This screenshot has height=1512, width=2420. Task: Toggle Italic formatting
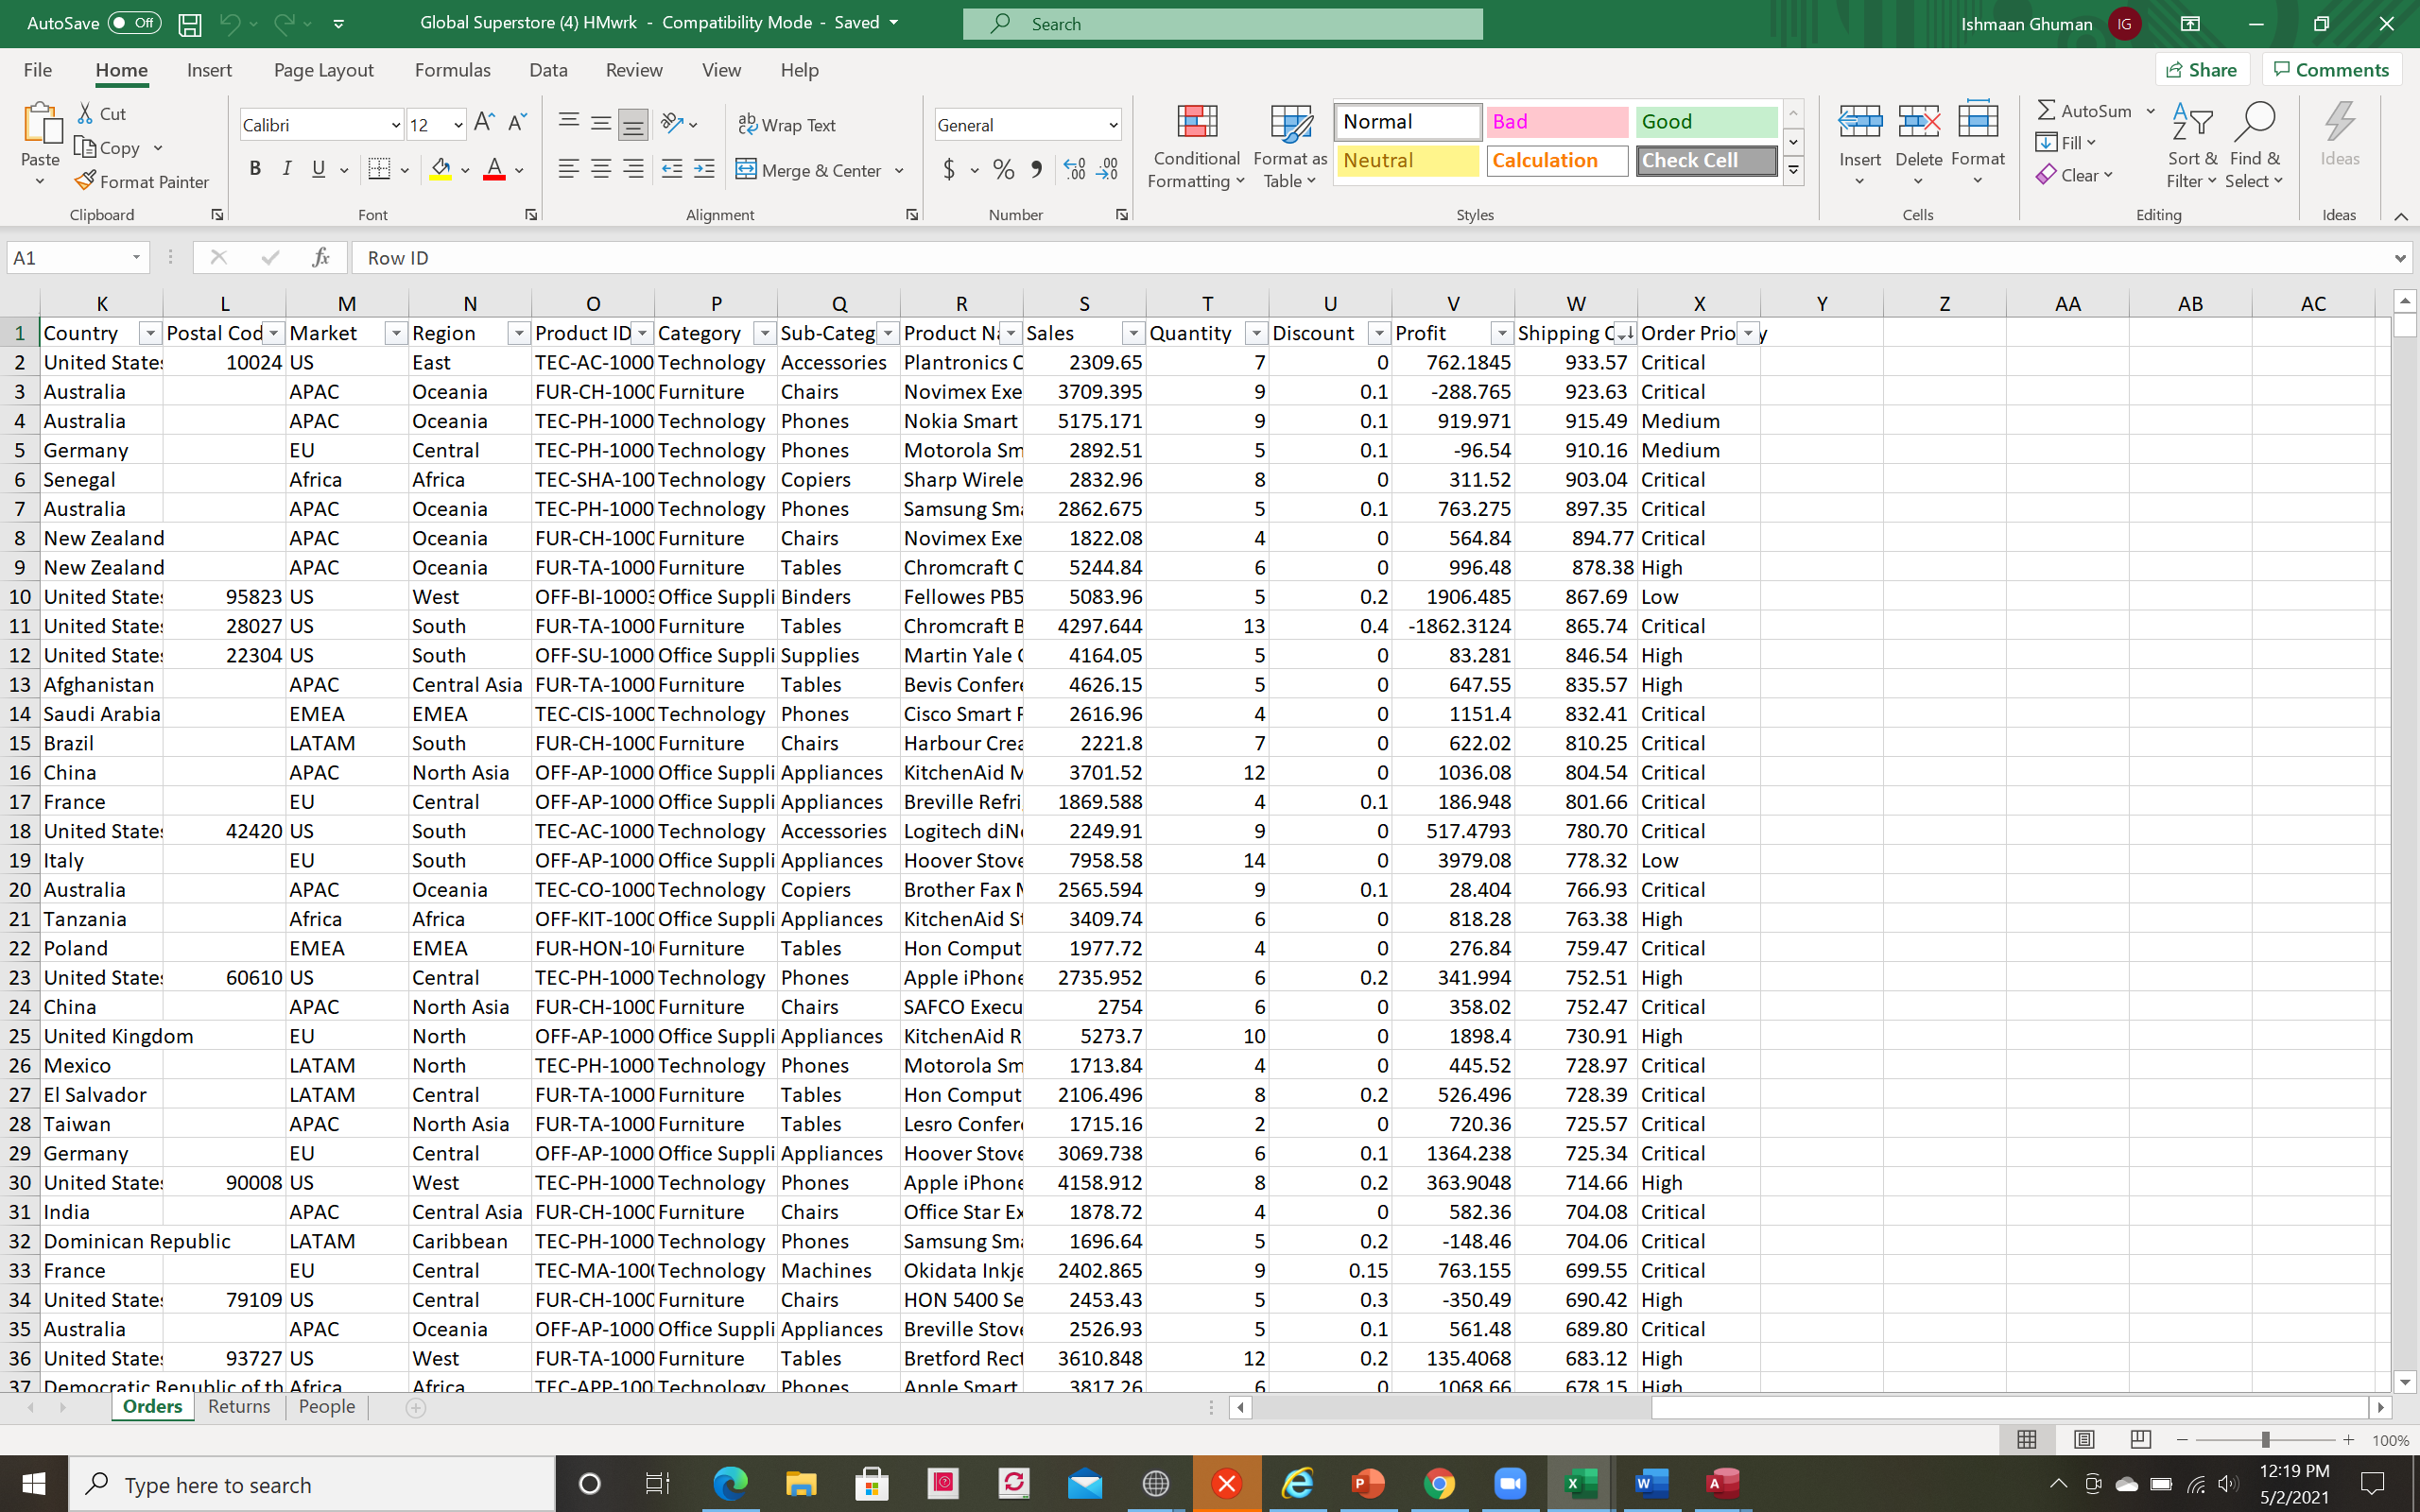[x=287, y=169]
